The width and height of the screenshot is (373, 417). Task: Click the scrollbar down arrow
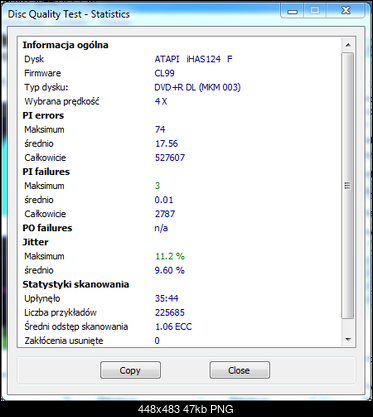click(348, 339)
